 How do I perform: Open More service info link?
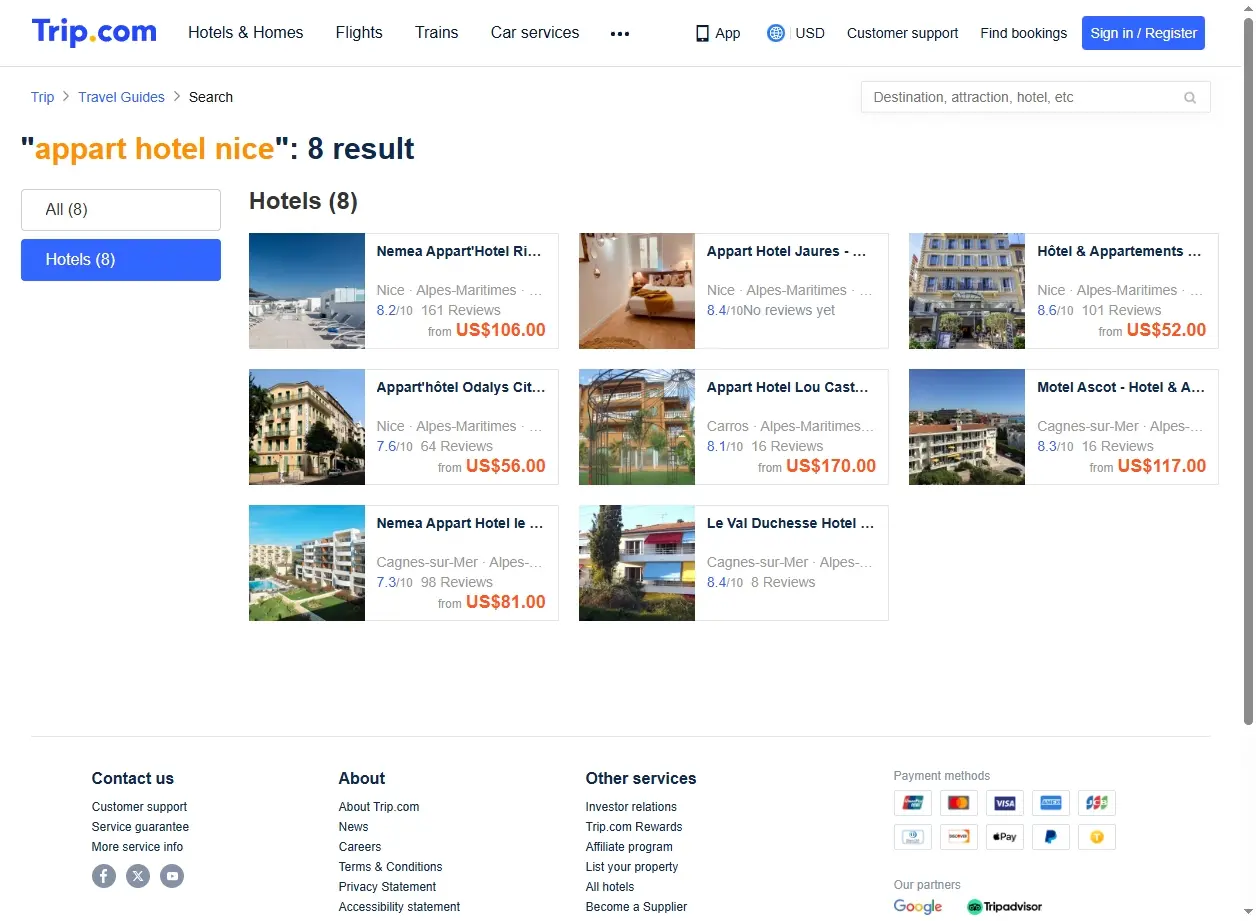point(137,847)
